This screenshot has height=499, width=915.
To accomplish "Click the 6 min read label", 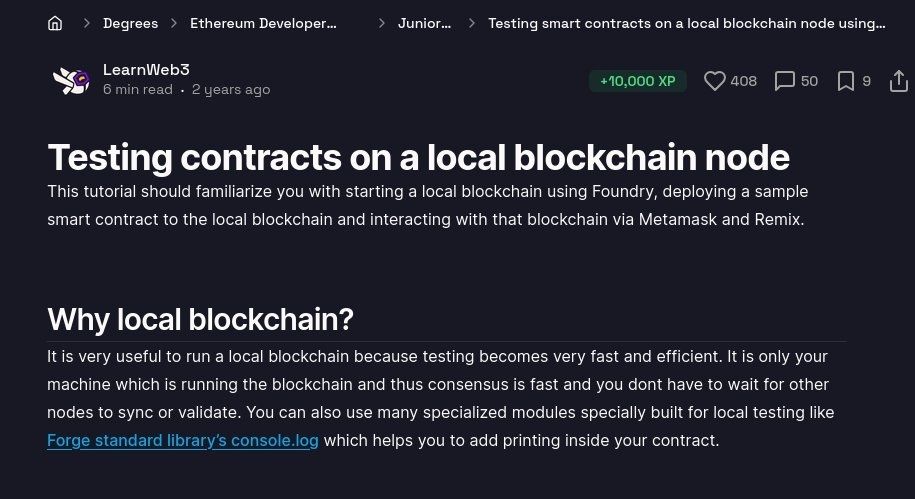I will point(138,90).
